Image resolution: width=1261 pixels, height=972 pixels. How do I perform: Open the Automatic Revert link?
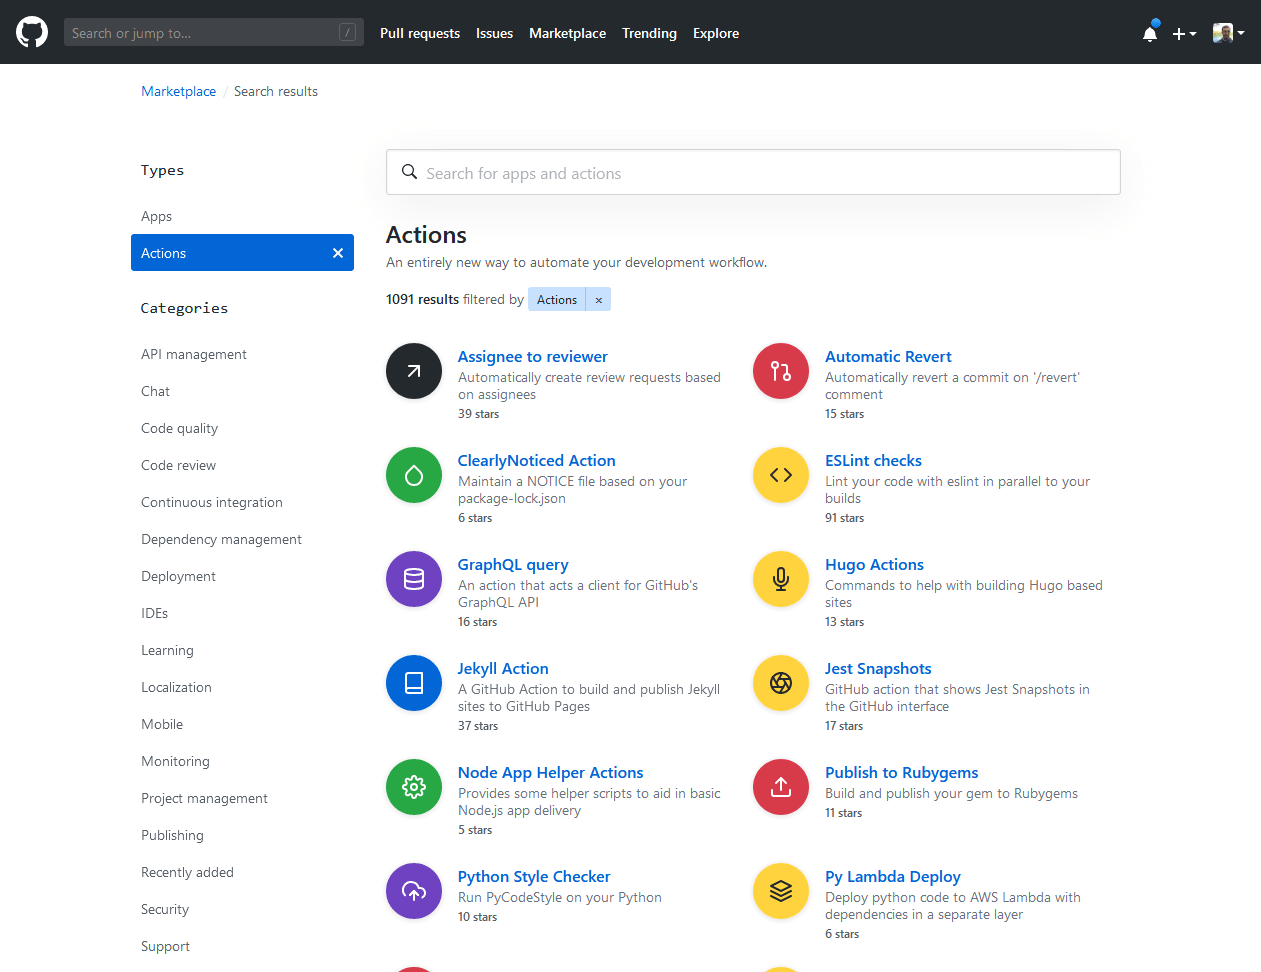point(888,356)
